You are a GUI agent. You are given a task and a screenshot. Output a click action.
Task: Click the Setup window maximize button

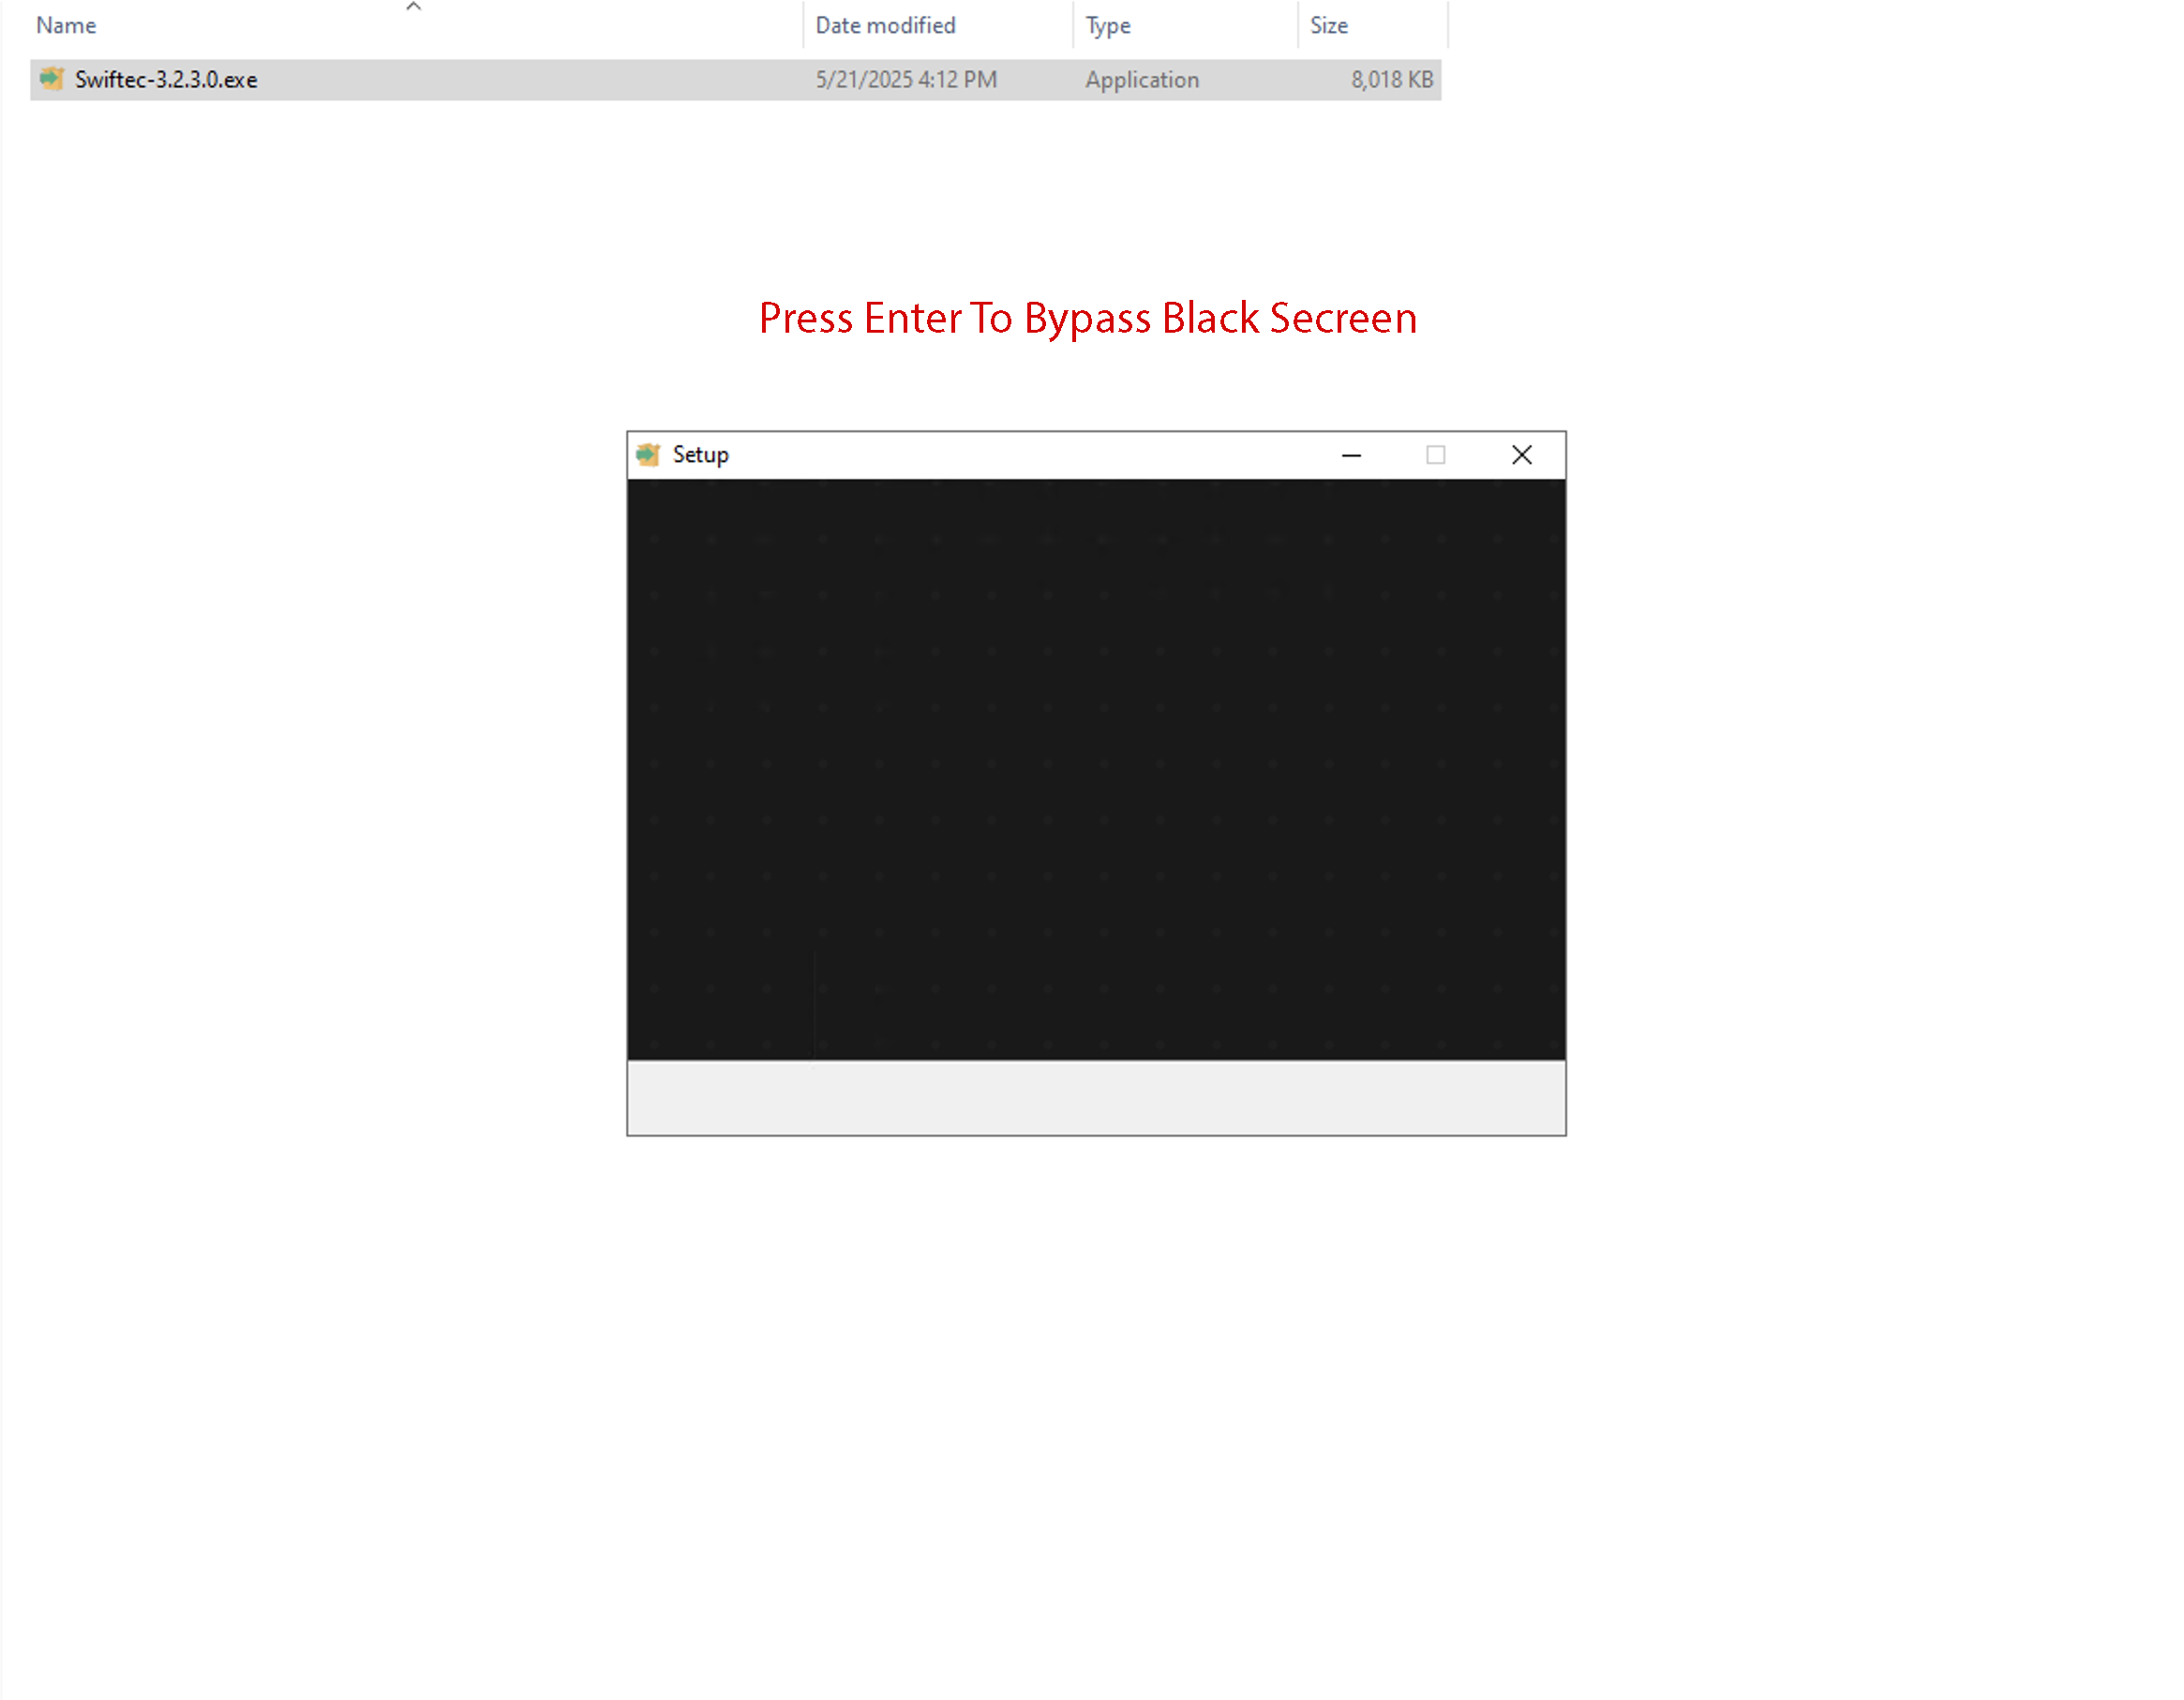point(1436,455)
